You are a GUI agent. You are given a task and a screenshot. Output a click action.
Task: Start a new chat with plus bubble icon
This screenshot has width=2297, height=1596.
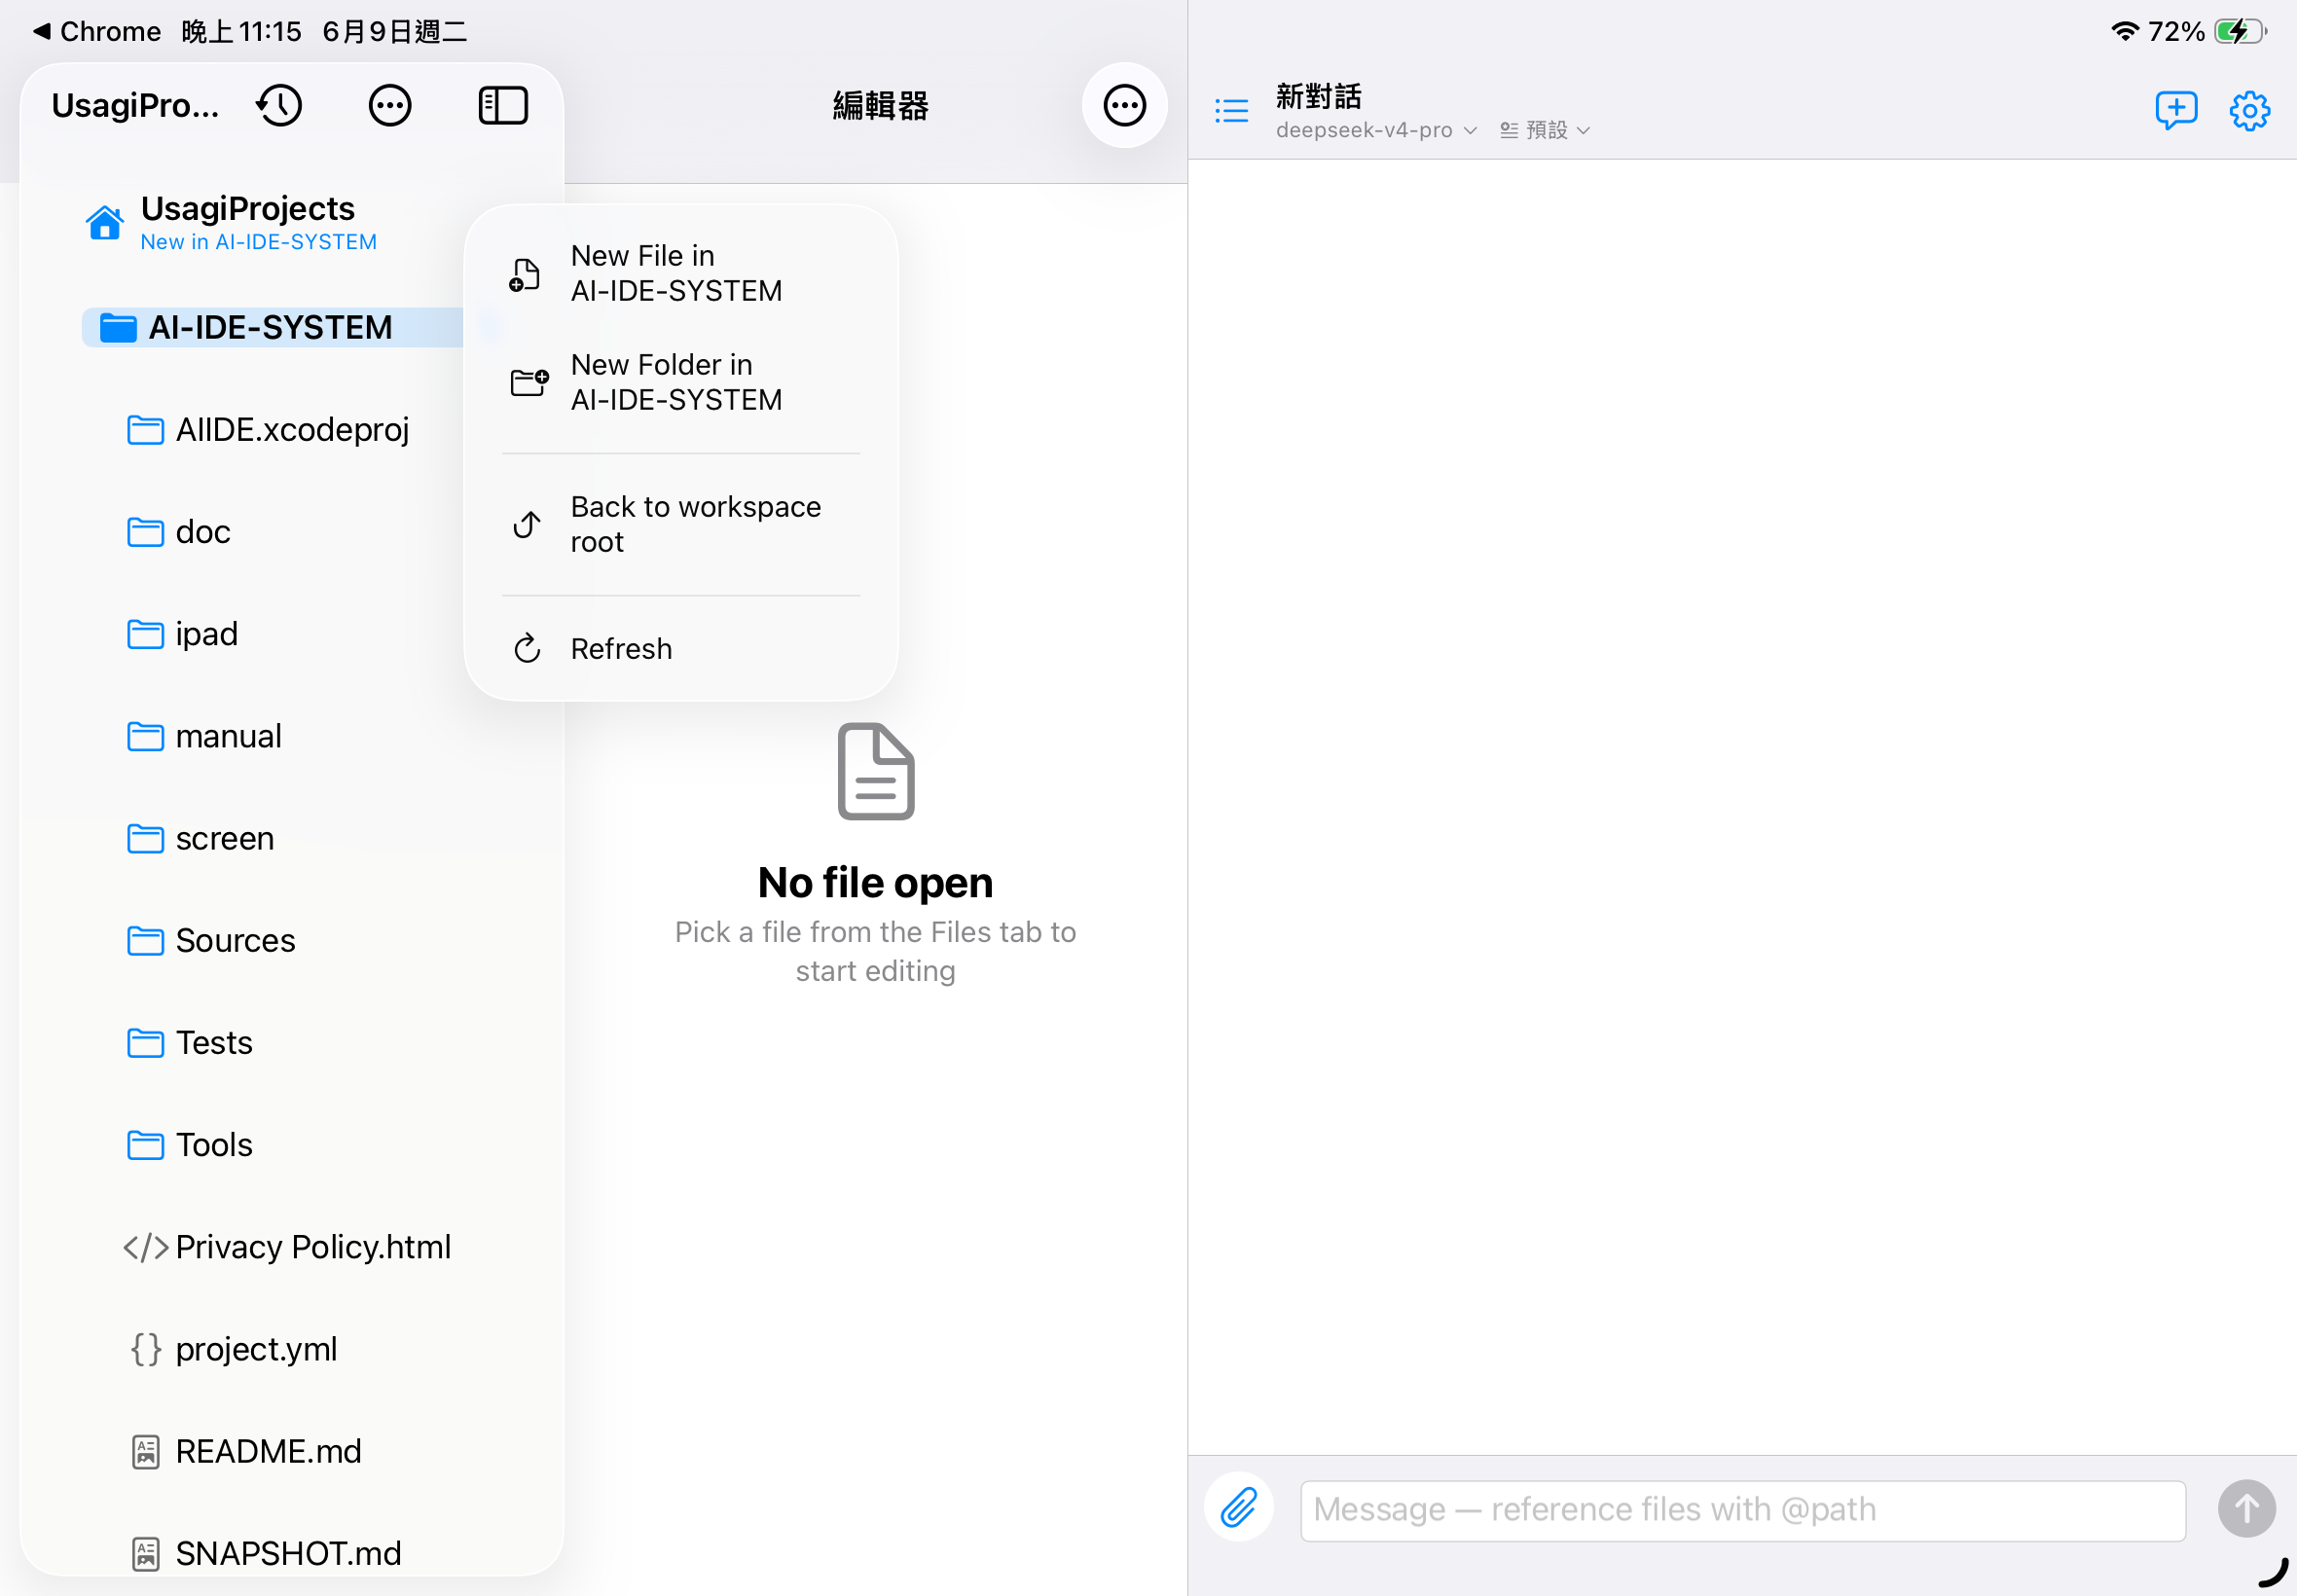[x=2175, y=110]
